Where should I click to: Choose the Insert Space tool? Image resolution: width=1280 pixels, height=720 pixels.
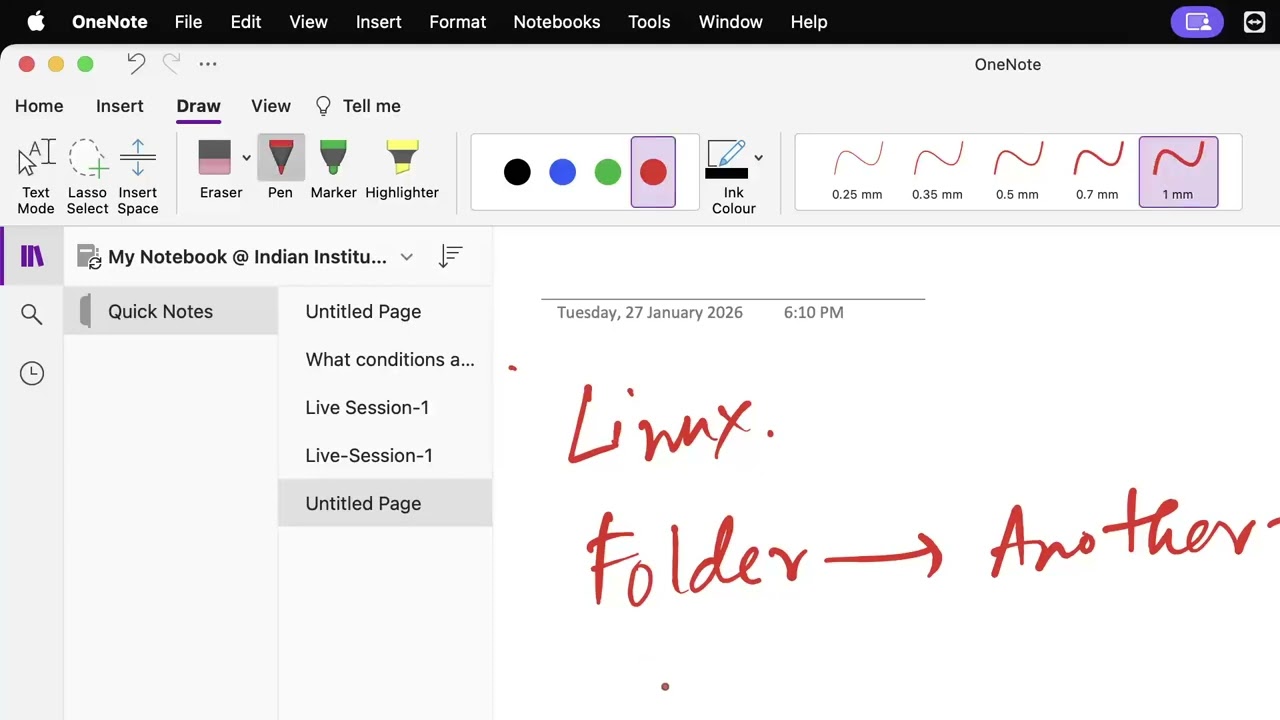pos(138,176)
